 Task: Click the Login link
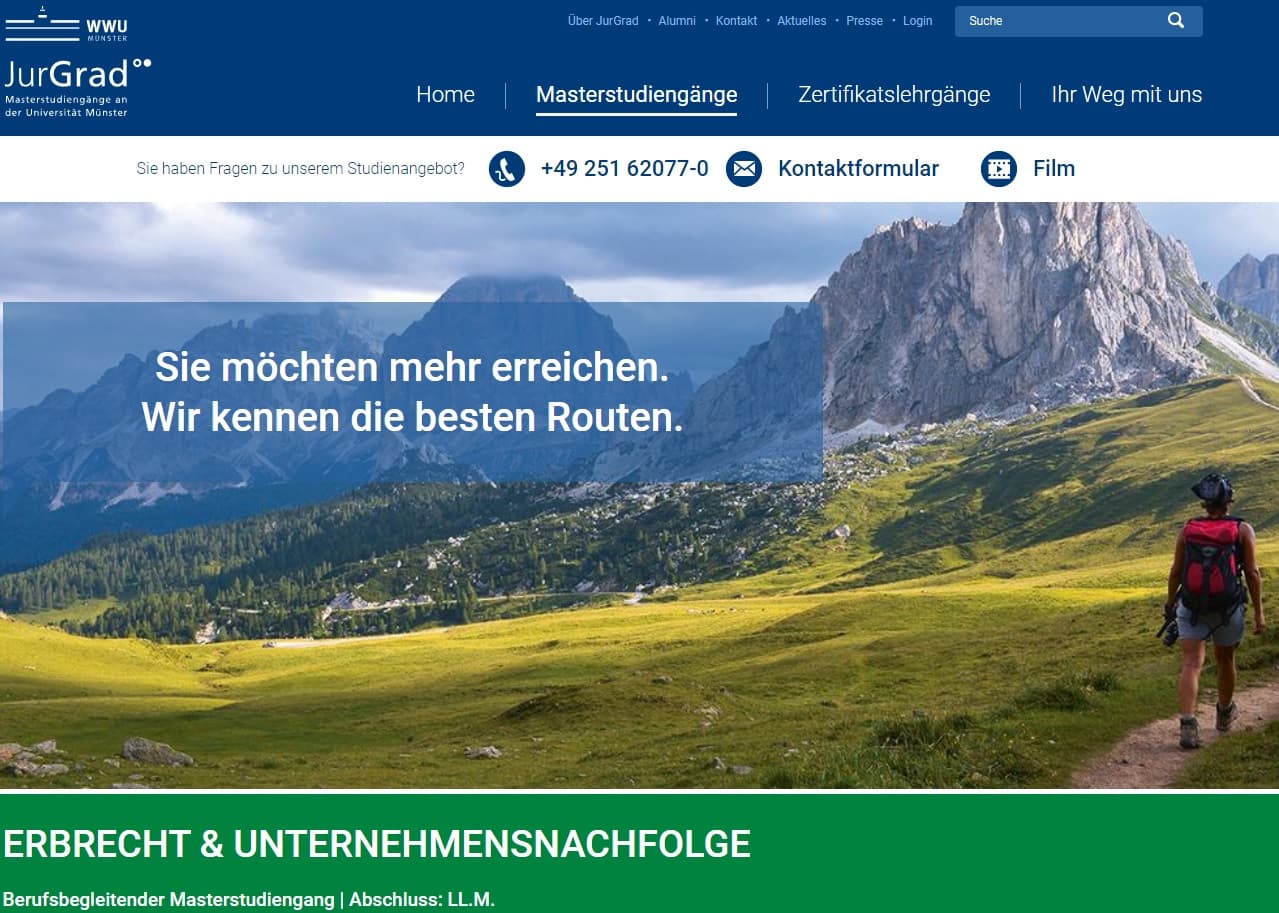point(917,21)
